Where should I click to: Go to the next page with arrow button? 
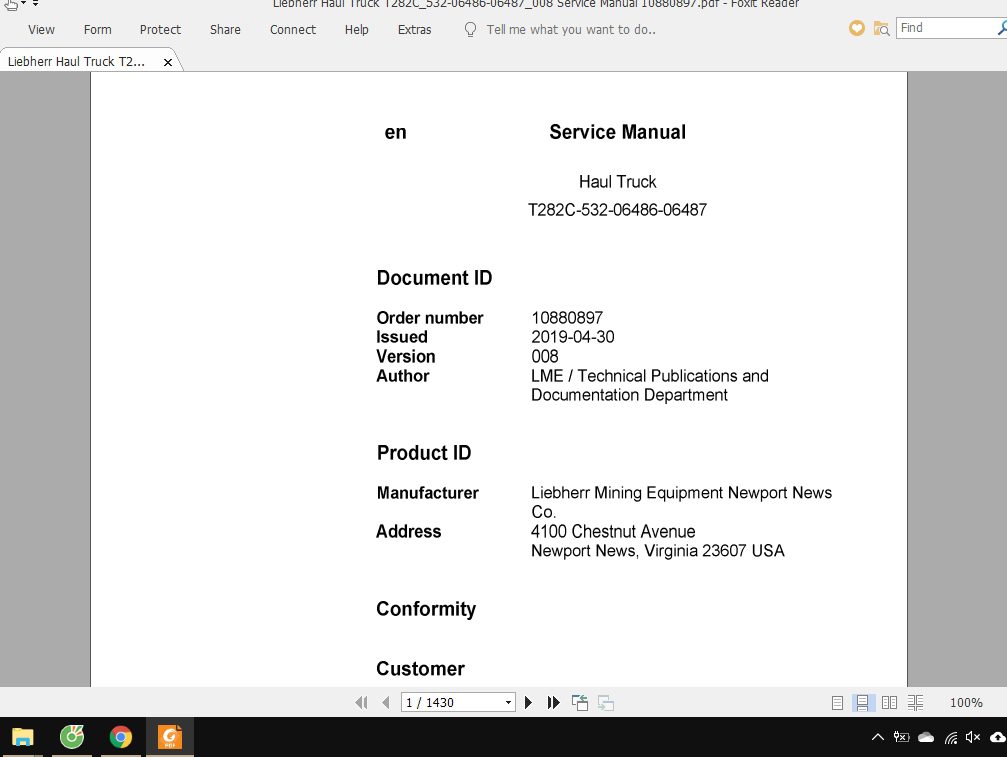pos(528,702)
